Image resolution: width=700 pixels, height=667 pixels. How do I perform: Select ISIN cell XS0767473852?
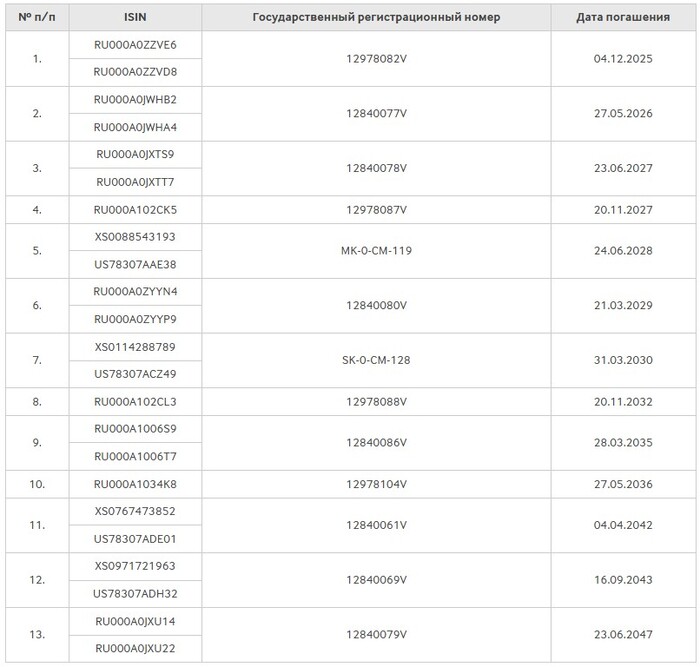[135, 511]
